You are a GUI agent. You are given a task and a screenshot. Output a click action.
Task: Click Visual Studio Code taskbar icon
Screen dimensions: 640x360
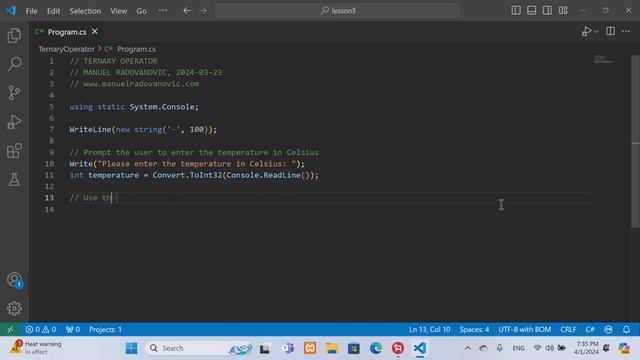[x=420, y=348]
